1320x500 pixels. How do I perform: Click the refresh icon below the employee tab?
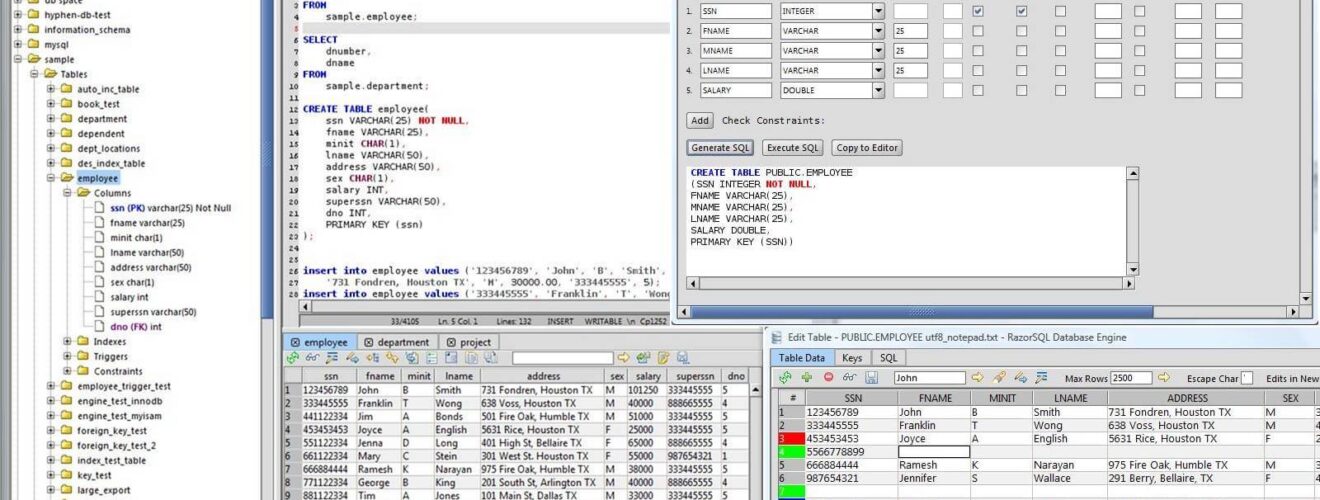point(293,357)
